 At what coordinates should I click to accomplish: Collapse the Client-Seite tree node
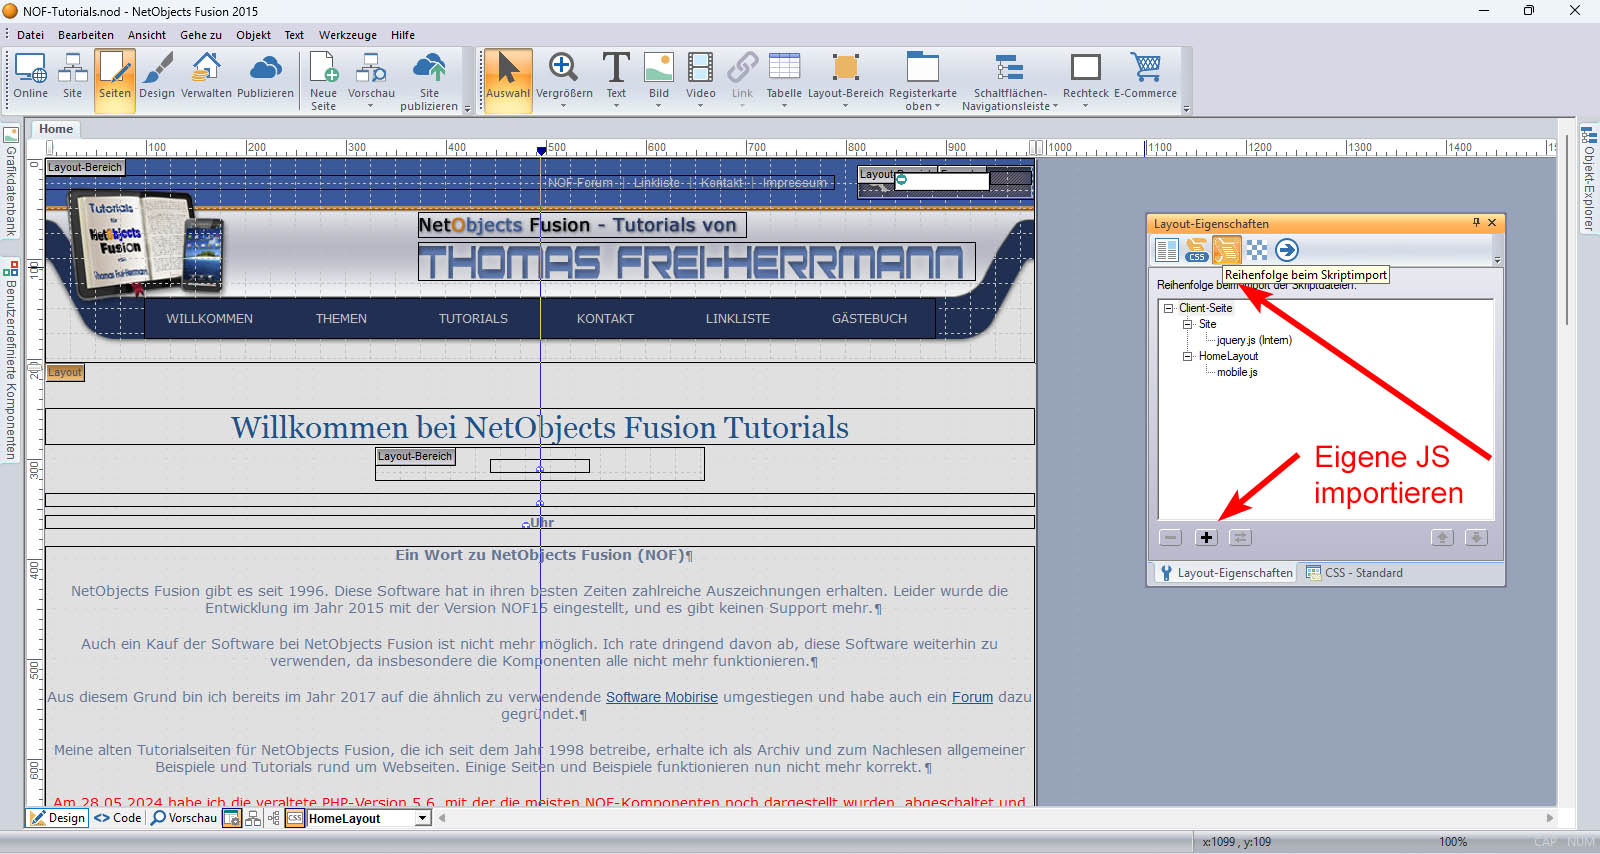pyautogui.click(x=1168, y=308)
